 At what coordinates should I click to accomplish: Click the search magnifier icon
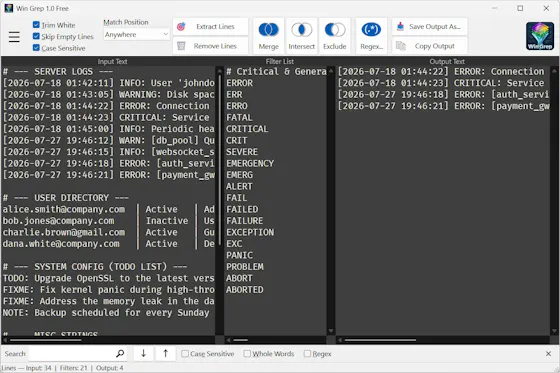tap(120, 354)
